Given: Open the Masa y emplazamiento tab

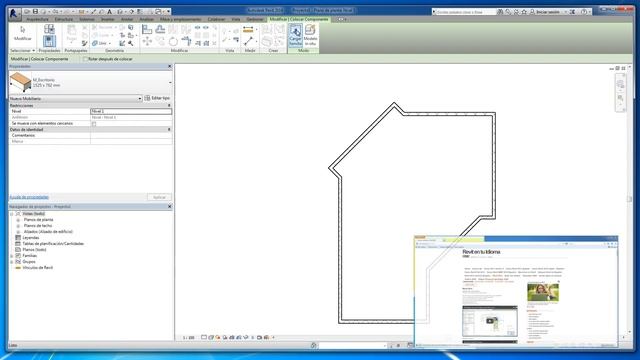Looking at the screenshot, I should pyautogui.click(x=180, y=19).
